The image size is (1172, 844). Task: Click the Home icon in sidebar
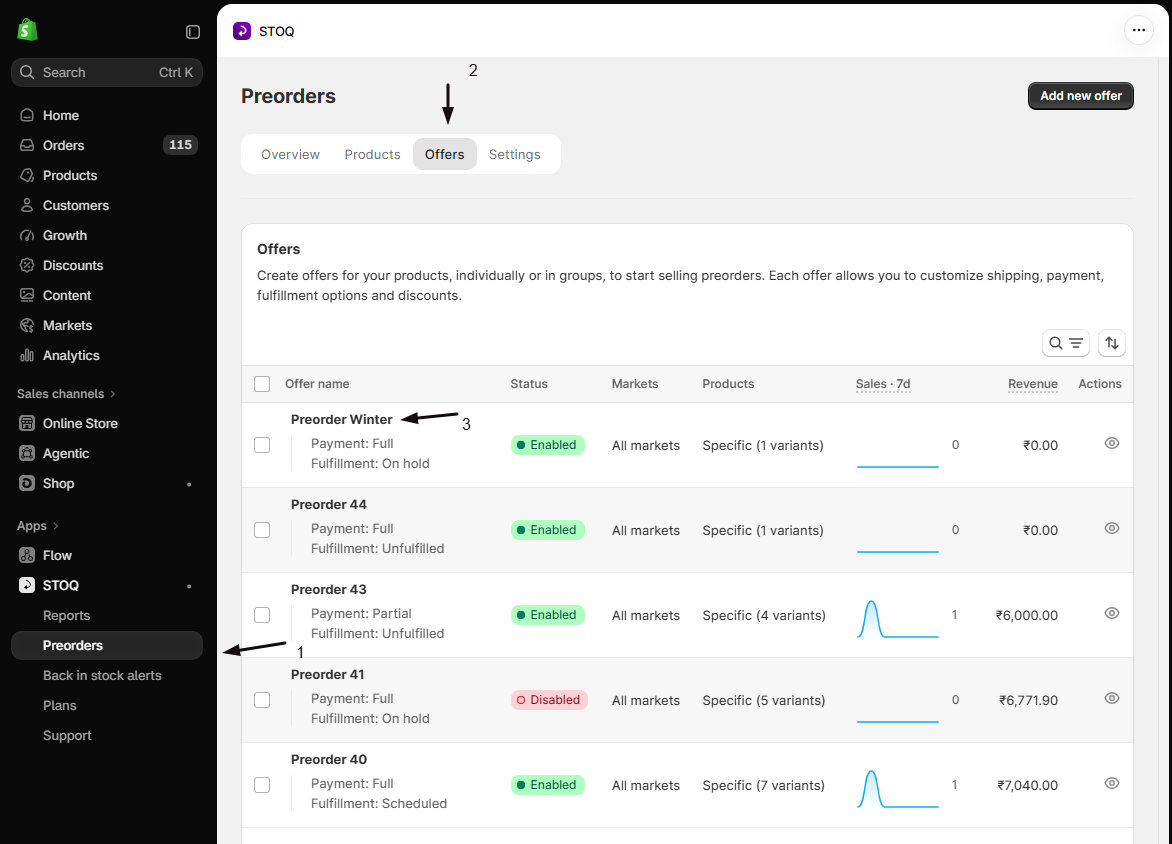[x=27, y=115]
